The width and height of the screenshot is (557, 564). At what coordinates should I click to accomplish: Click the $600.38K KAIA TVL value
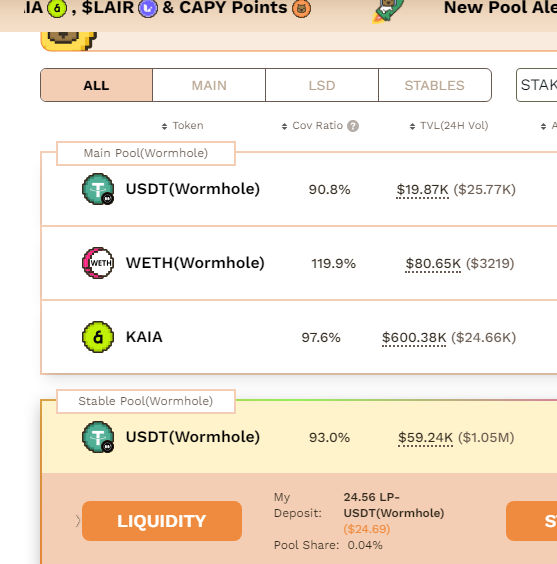click(414, 338)
